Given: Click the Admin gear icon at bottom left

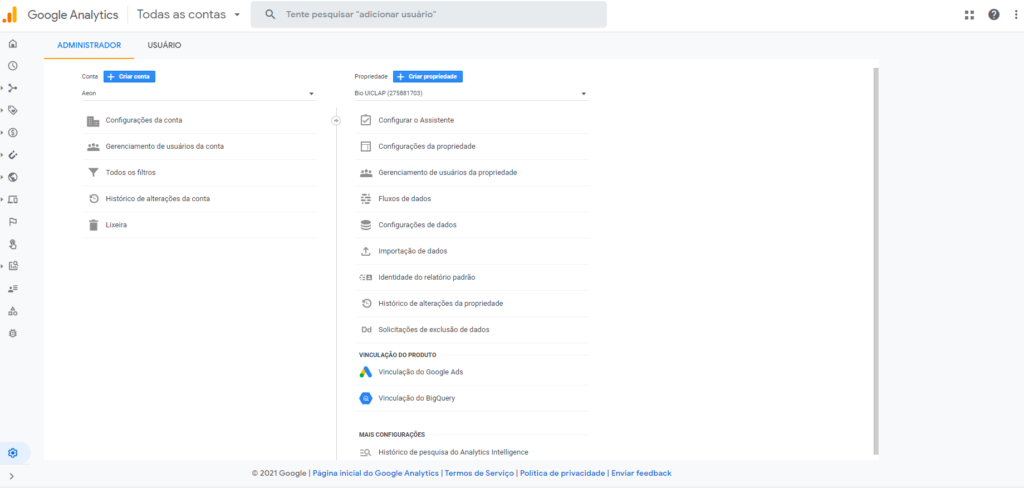Looking at the screenshot, I should point(12,453).
